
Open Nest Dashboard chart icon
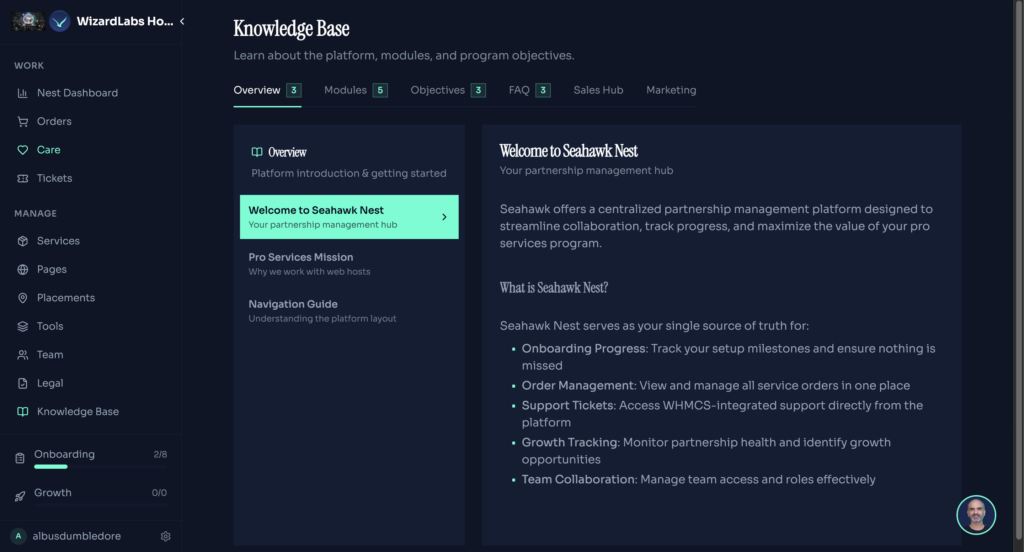coord(23,93)
